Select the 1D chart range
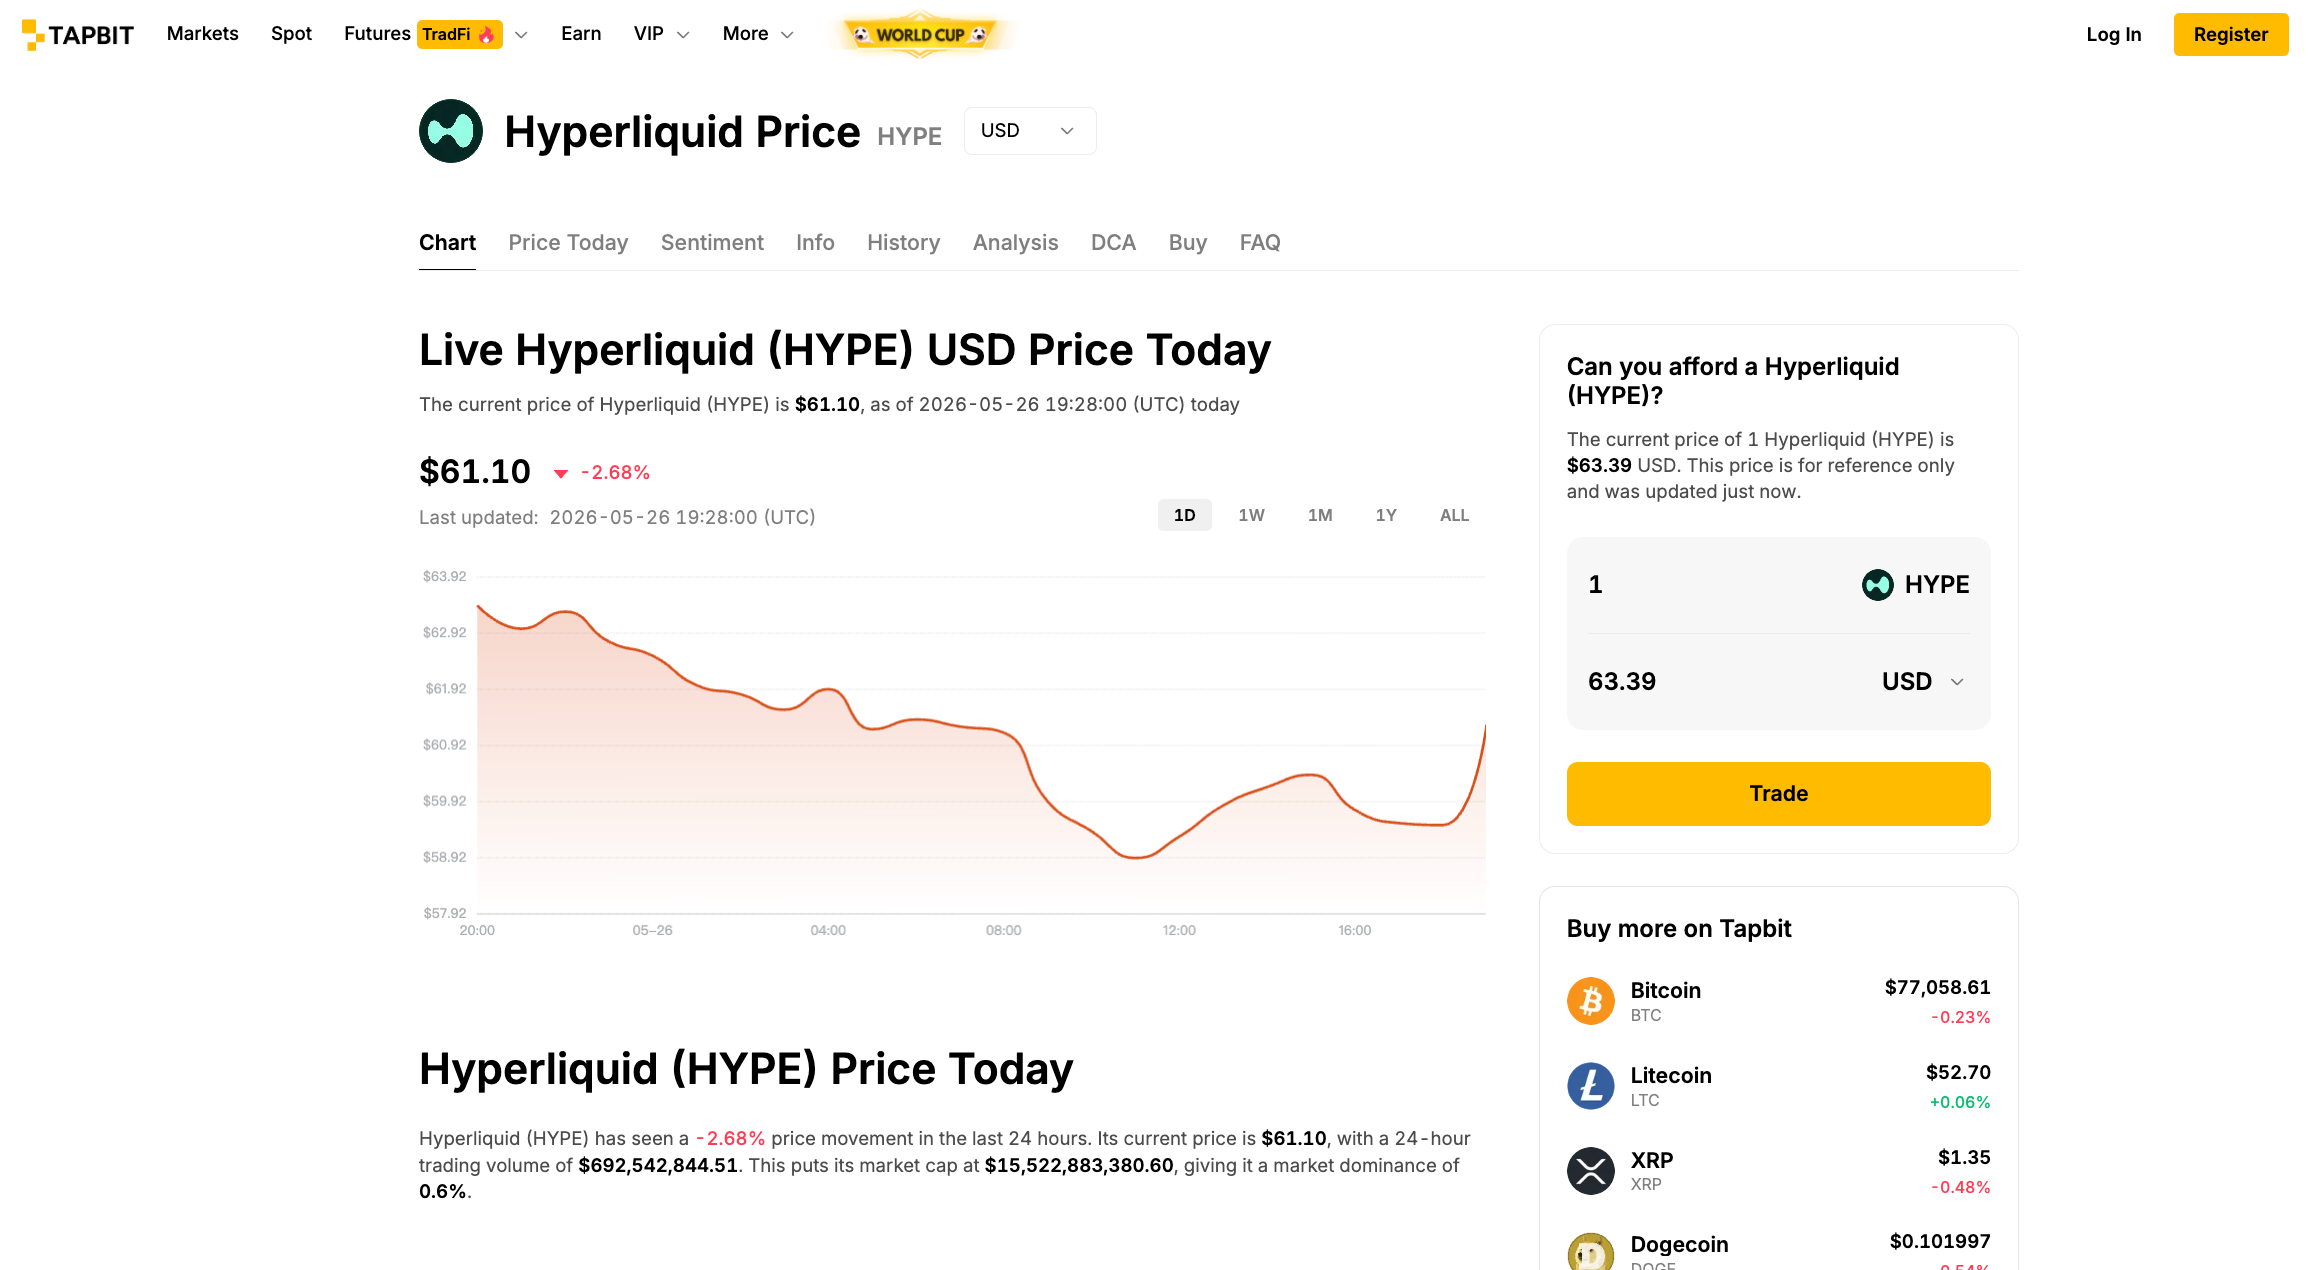The height and width of the screenshot is (1270, 2308). pos(1185,515)
